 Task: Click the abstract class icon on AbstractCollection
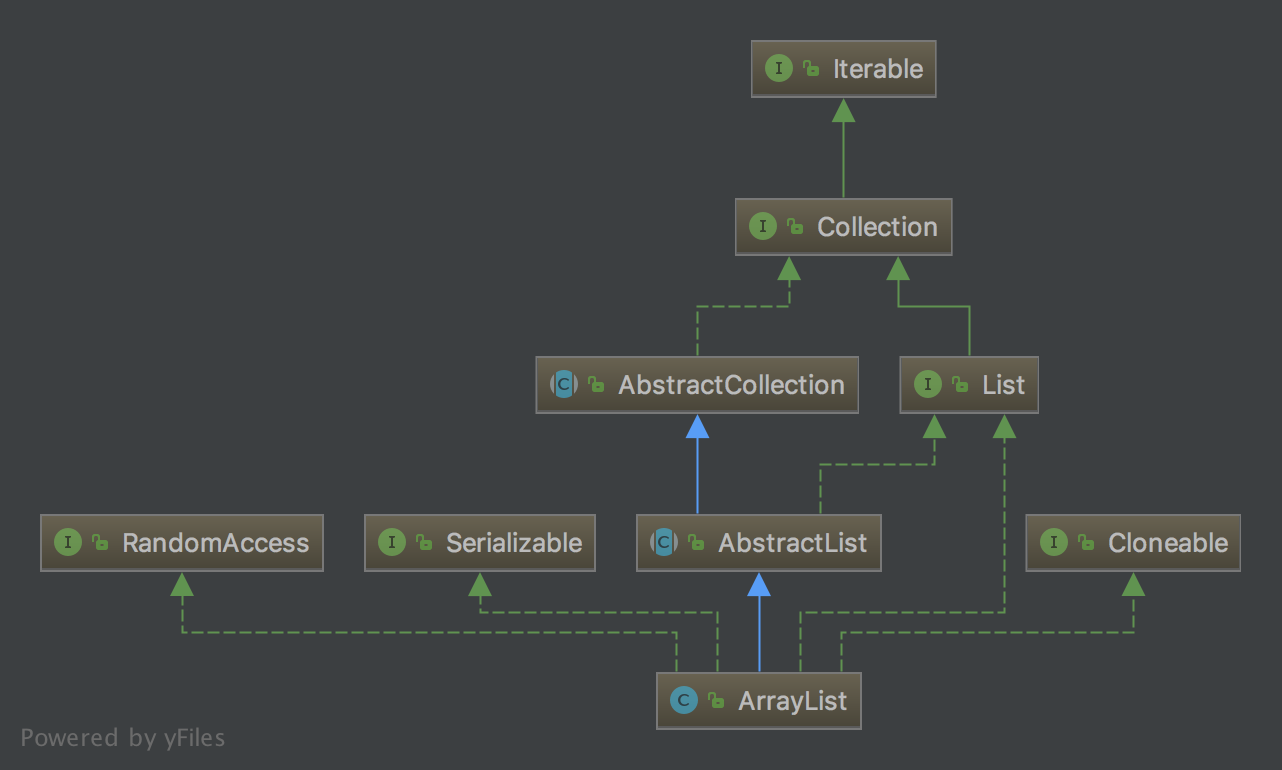click(563, 385)
